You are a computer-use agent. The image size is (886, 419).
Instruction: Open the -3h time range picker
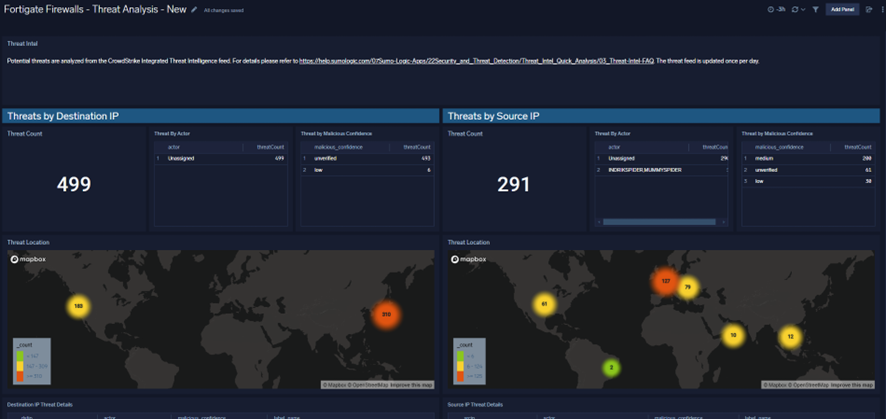(777, 10)
